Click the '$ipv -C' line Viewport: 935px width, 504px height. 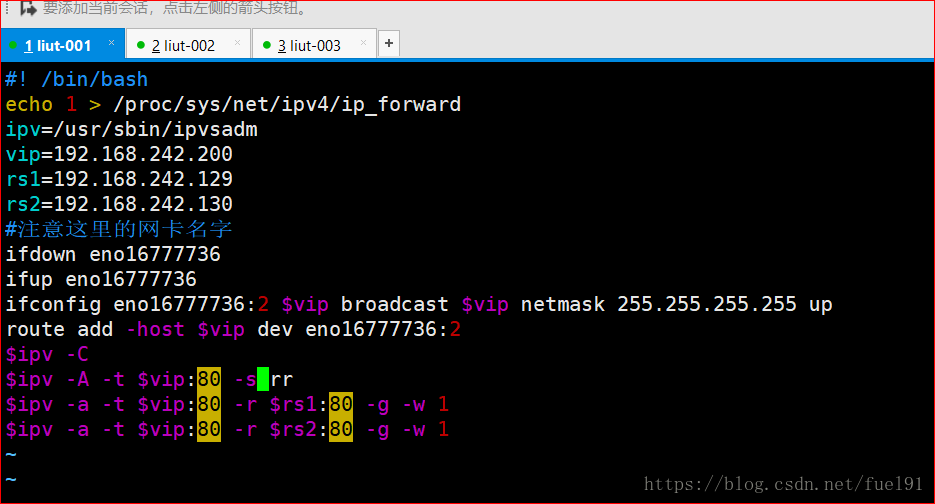point(47,355)
